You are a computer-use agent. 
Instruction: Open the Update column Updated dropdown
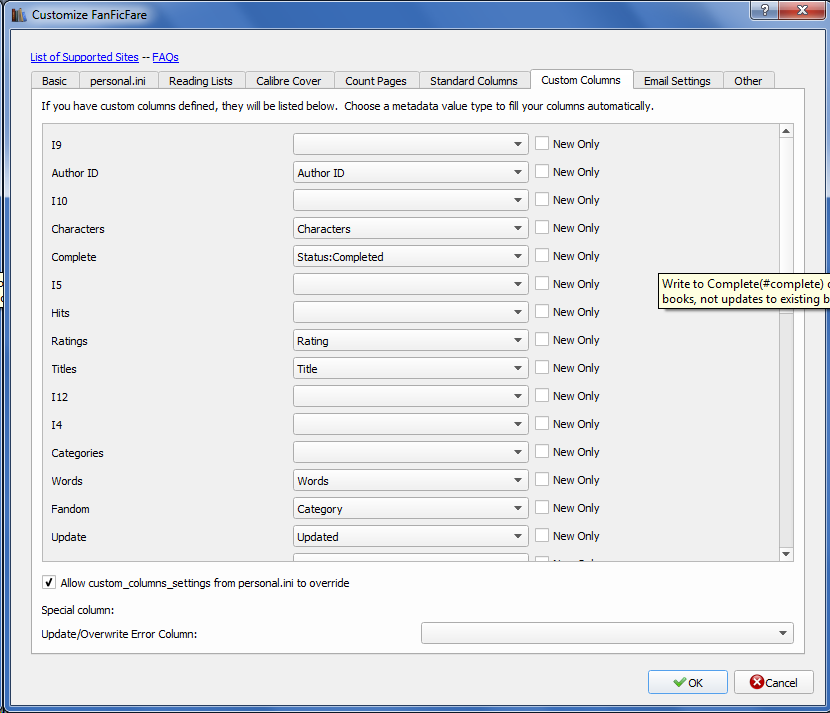click(411, 536)
